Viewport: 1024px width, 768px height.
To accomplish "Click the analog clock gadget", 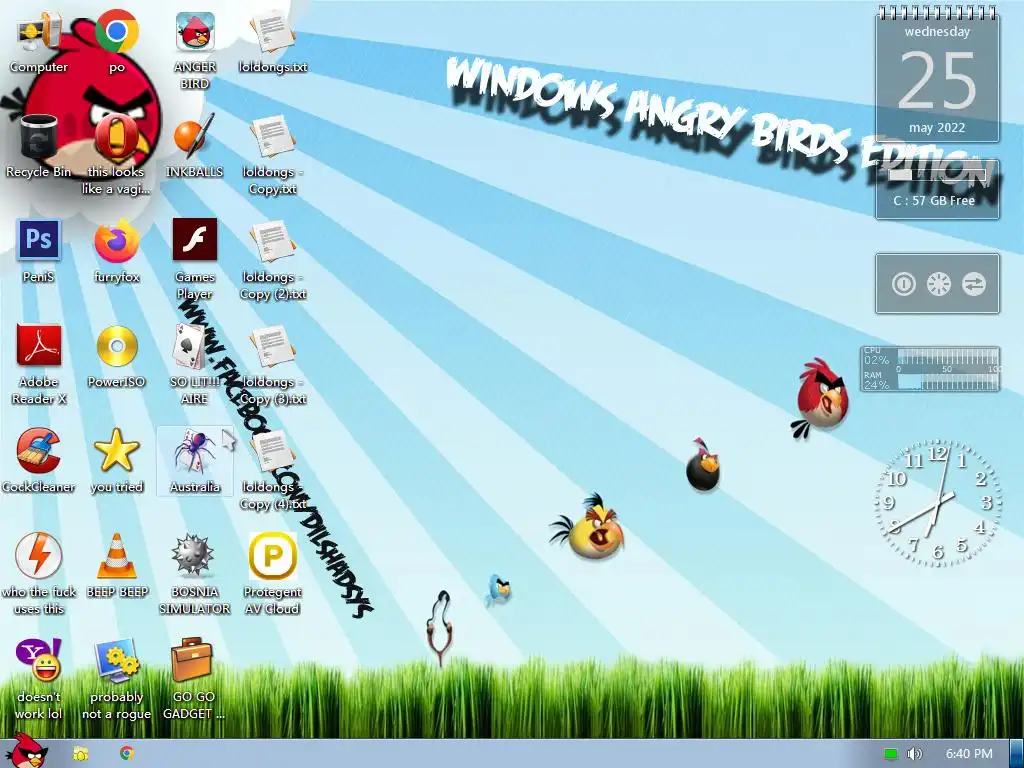I will 937,503.
